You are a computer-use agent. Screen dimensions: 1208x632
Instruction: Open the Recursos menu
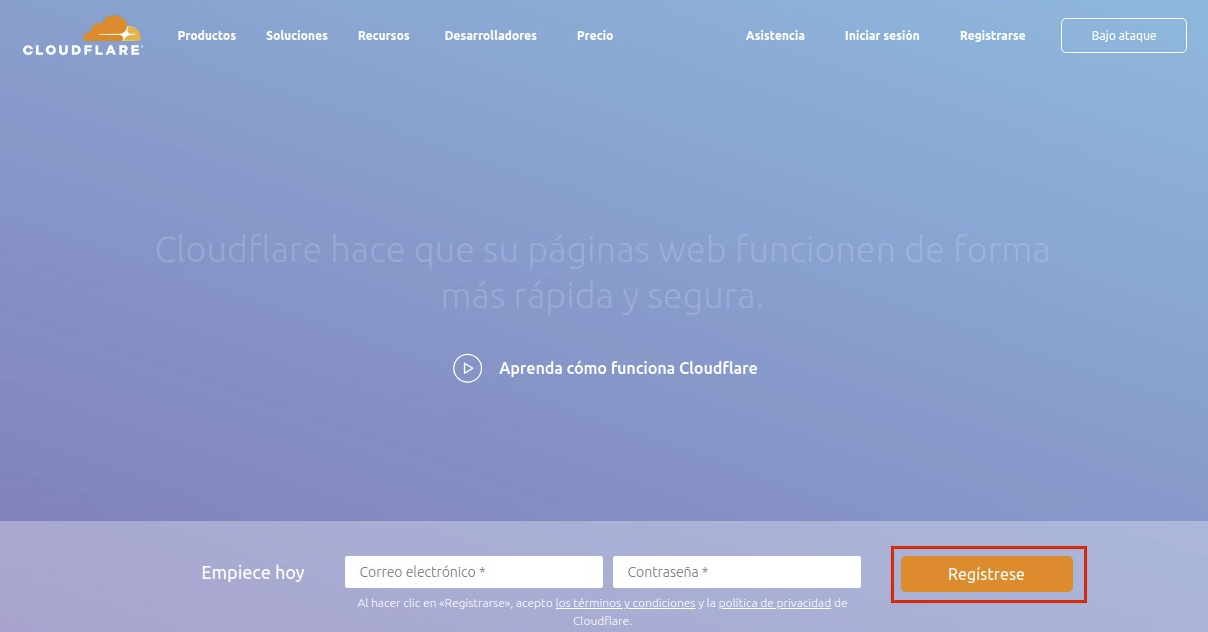(384, 35)
